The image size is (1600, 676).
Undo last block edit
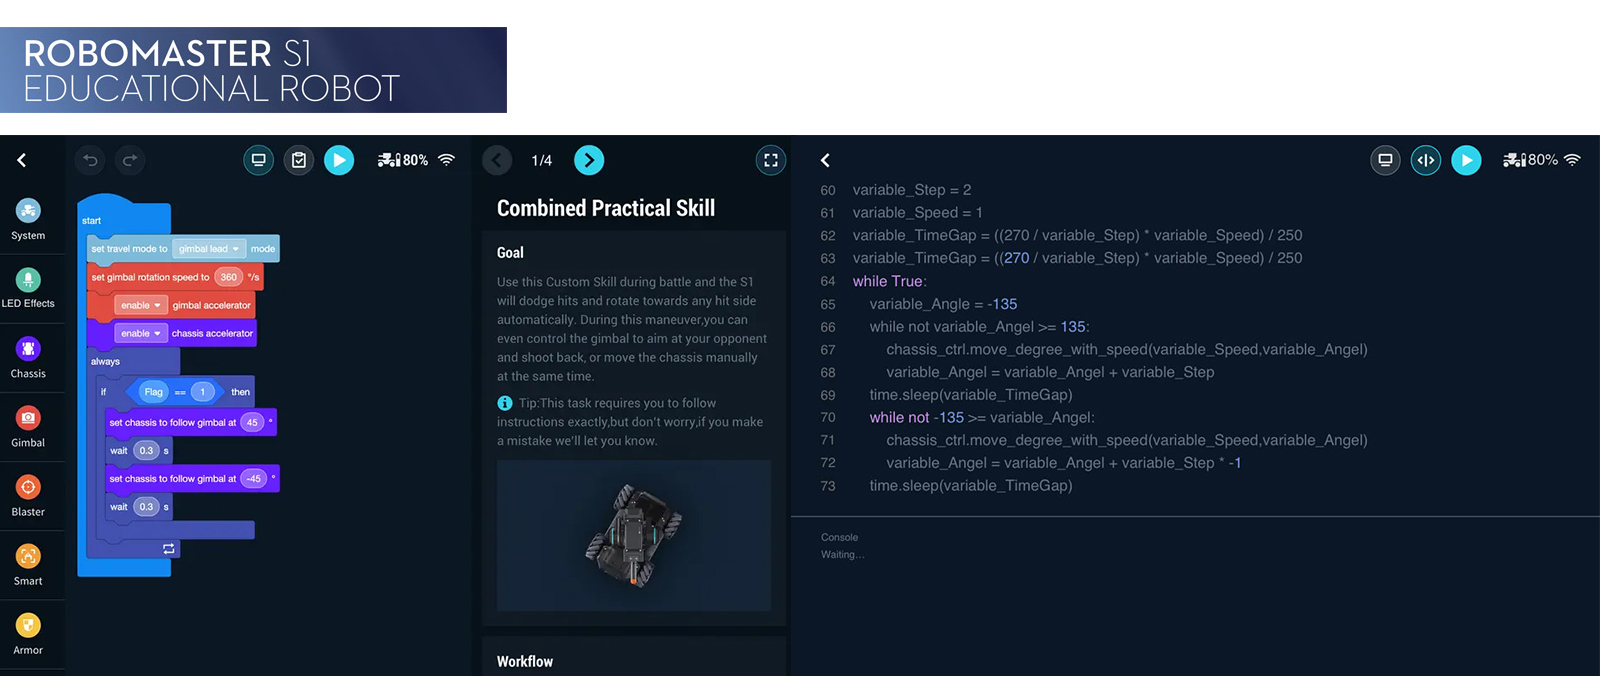[x=90, y=160]
